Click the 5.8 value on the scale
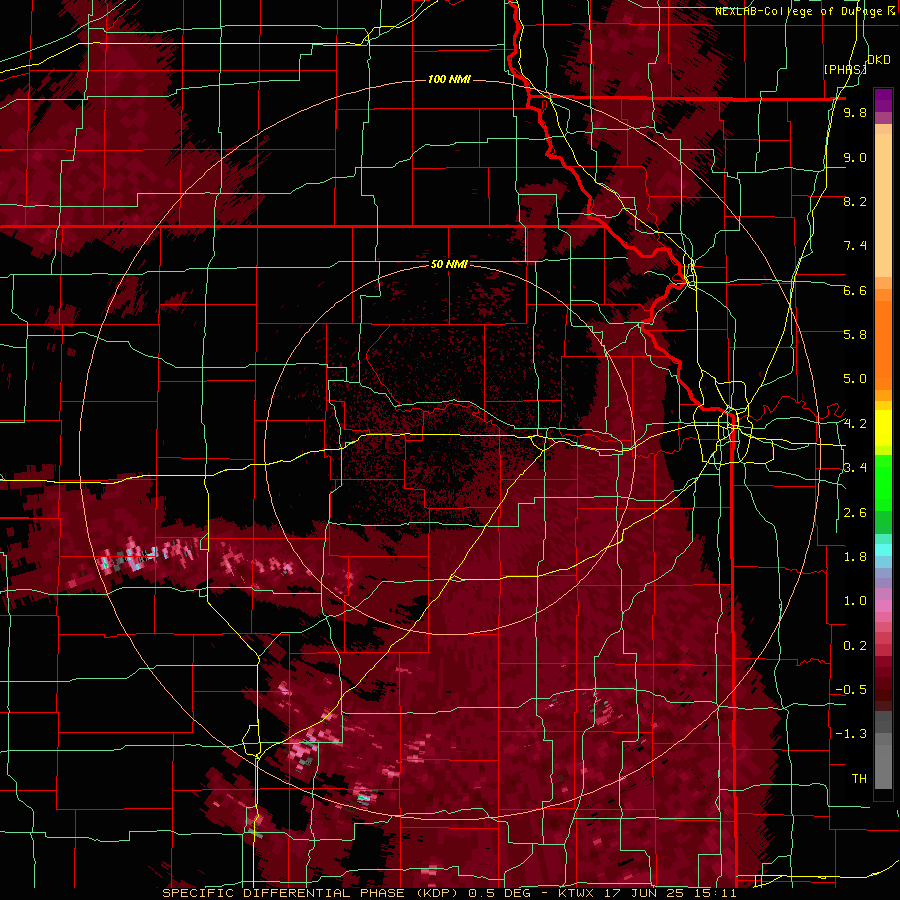900x900 pixels. (x=855, y=335)
